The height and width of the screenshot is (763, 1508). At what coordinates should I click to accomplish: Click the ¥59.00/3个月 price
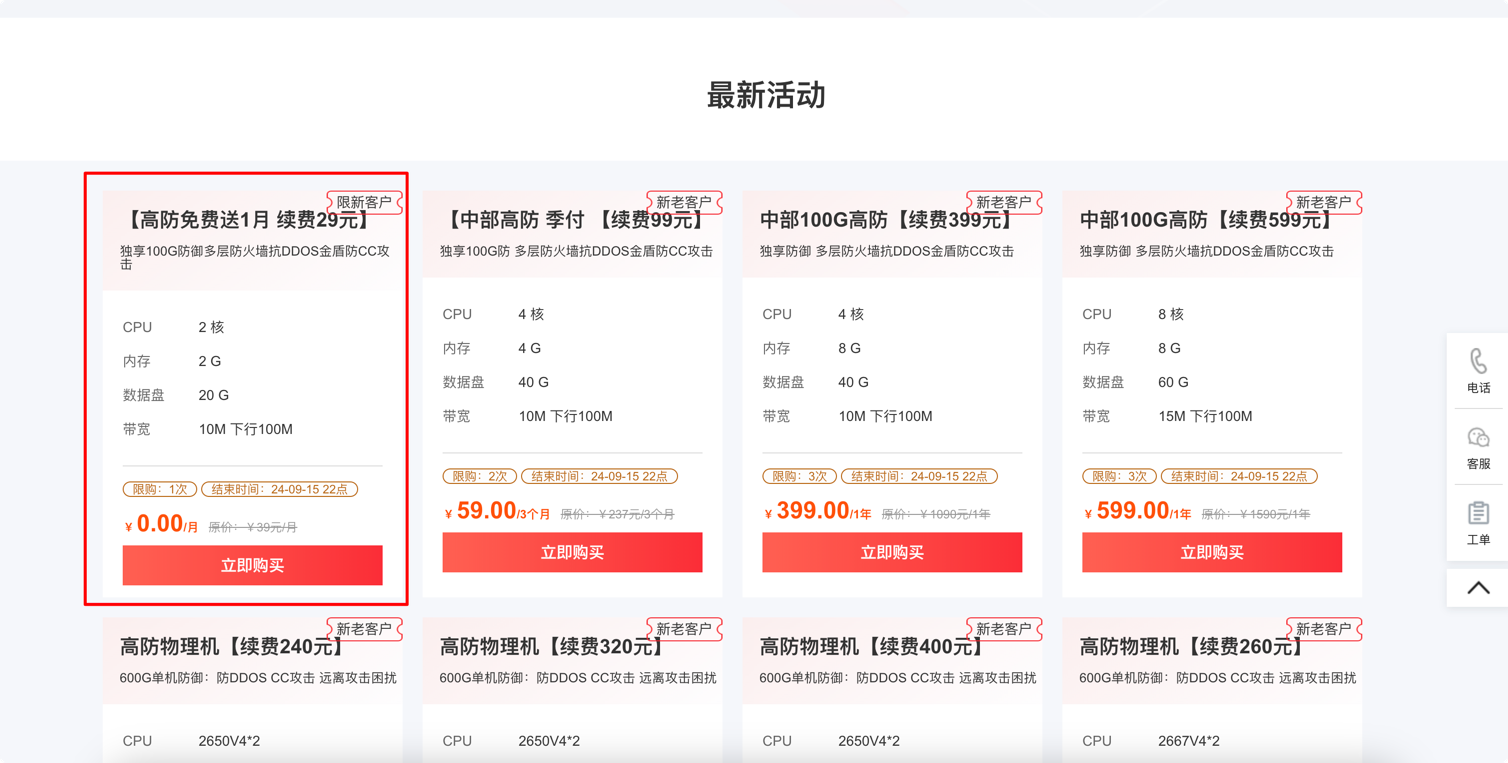coord(497,511)
